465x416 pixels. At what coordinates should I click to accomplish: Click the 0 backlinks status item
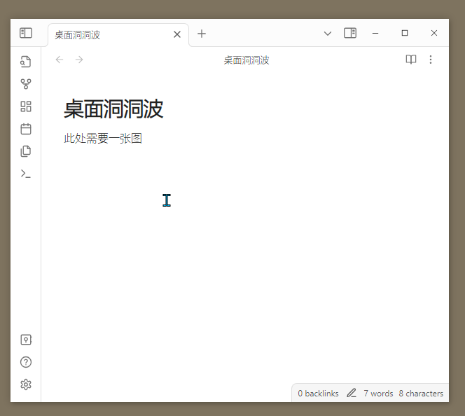pyautogui.click(x=318, y=393)
